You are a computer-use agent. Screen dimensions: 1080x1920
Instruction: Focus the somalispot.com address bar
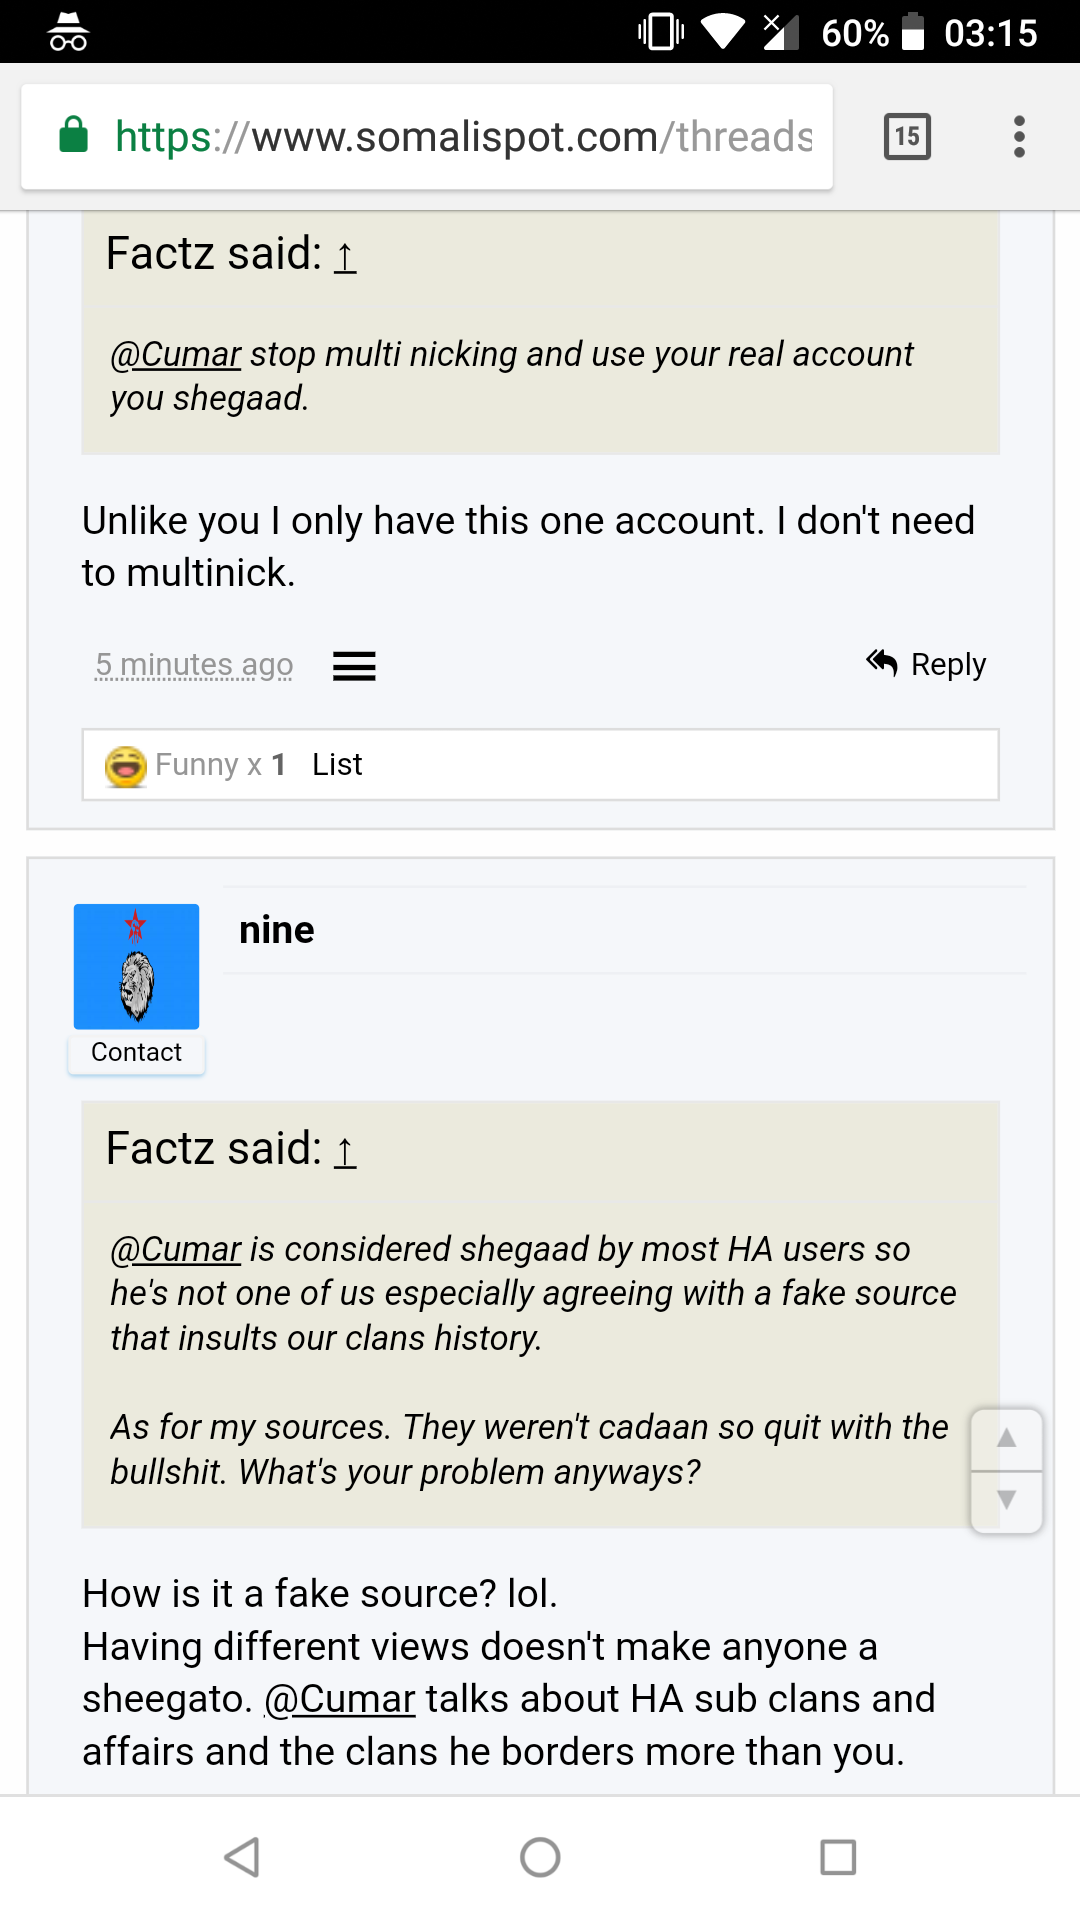464,137
